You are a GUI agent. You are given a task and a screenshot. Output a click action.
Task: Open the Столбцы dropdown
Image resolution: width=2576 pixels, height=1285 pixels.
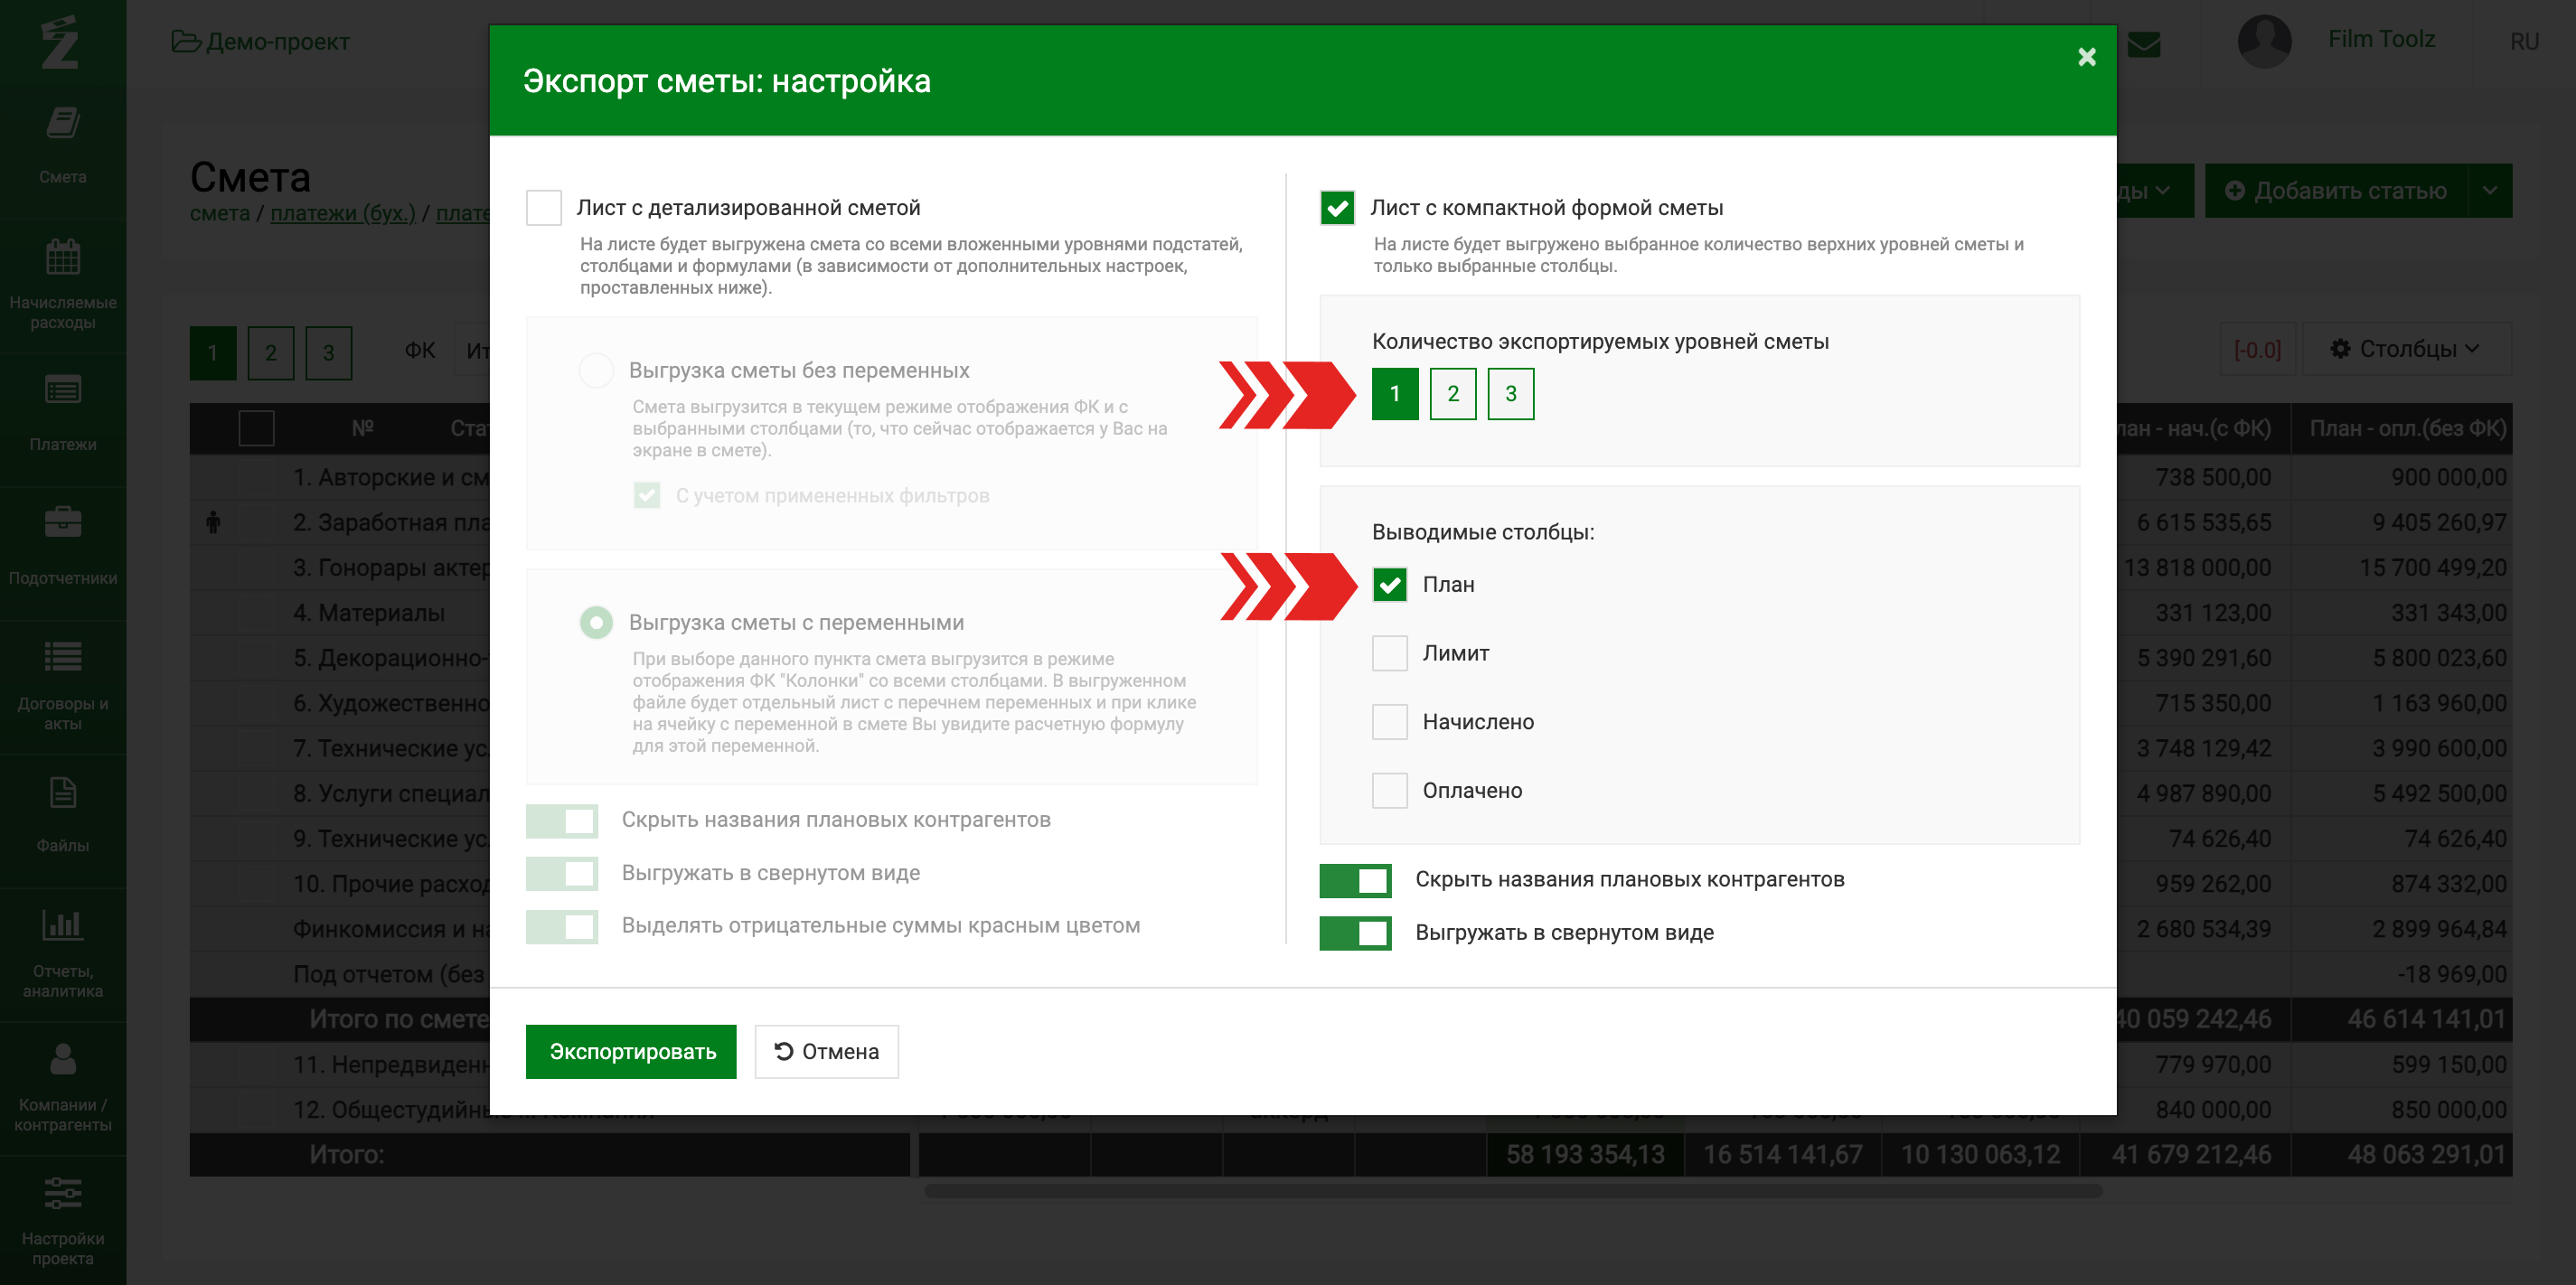tap(2405, 349)
